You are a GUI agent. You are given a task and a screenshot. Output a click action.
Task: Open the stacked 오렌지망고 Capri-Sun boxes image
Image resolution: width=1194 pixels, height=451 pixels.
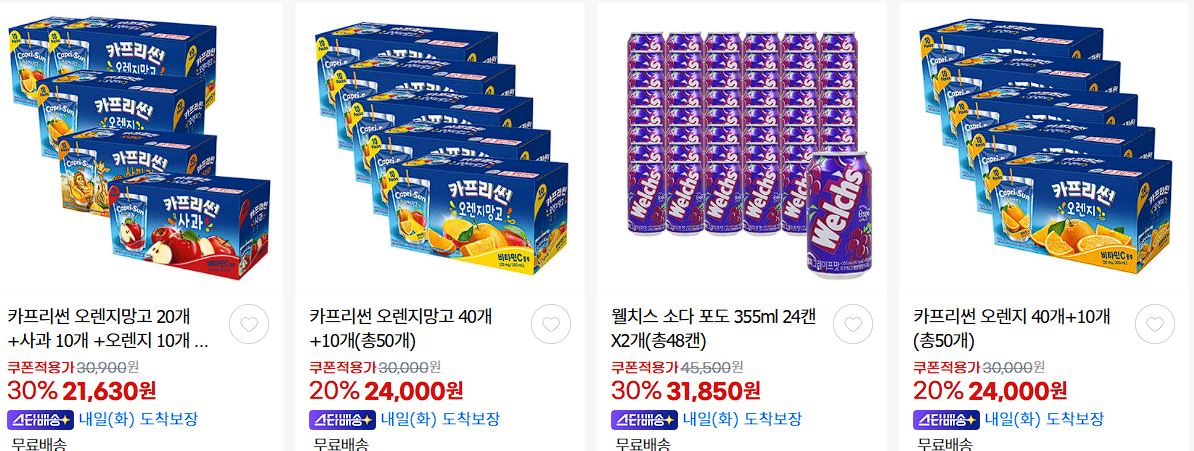tap(440, 147)
